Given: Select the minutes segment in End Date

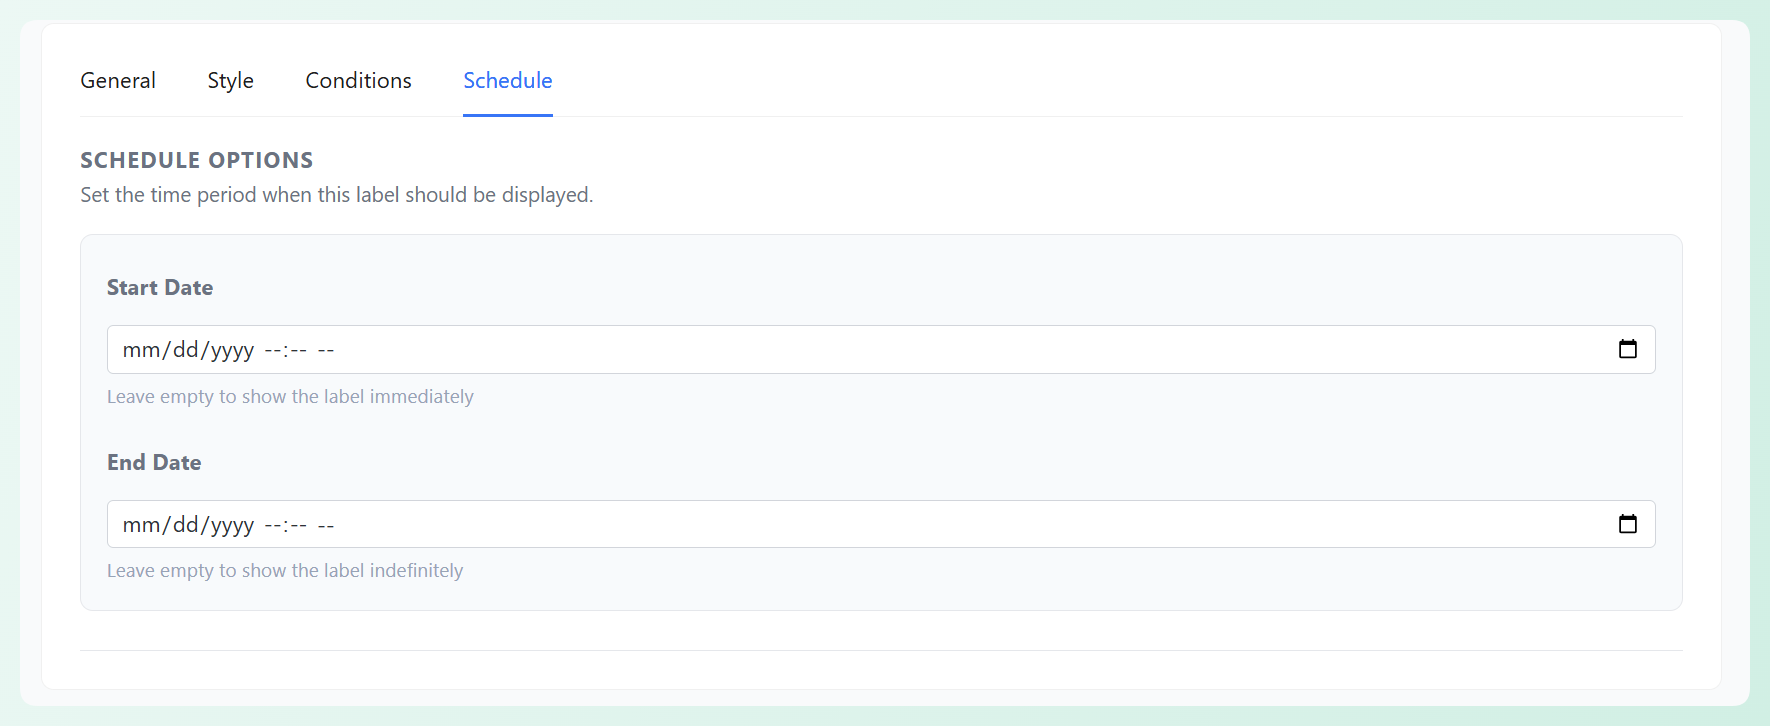Looking at the screenshot, I should (298, 525).
